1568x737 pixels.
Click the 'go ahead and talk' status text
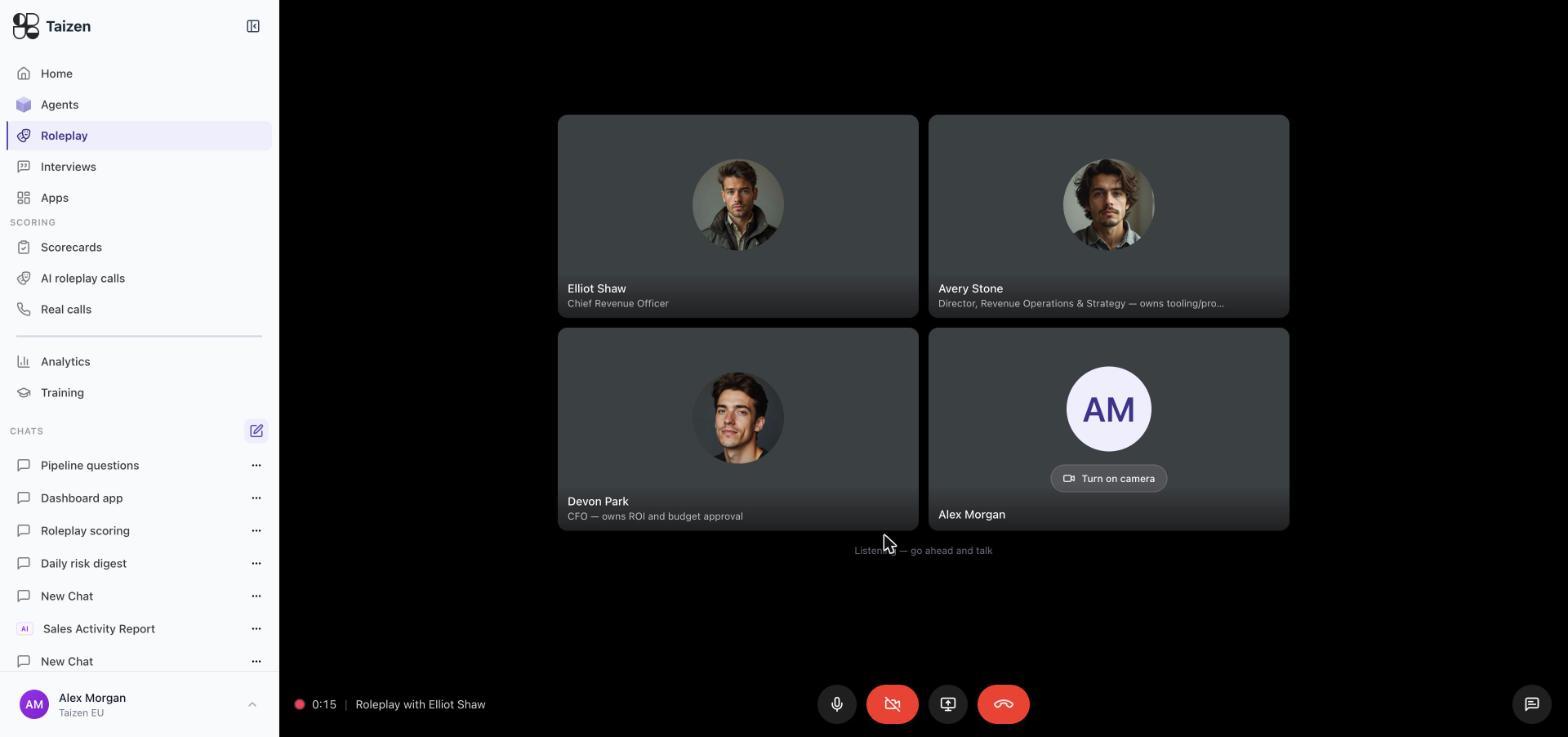click(x=951, y=550)
